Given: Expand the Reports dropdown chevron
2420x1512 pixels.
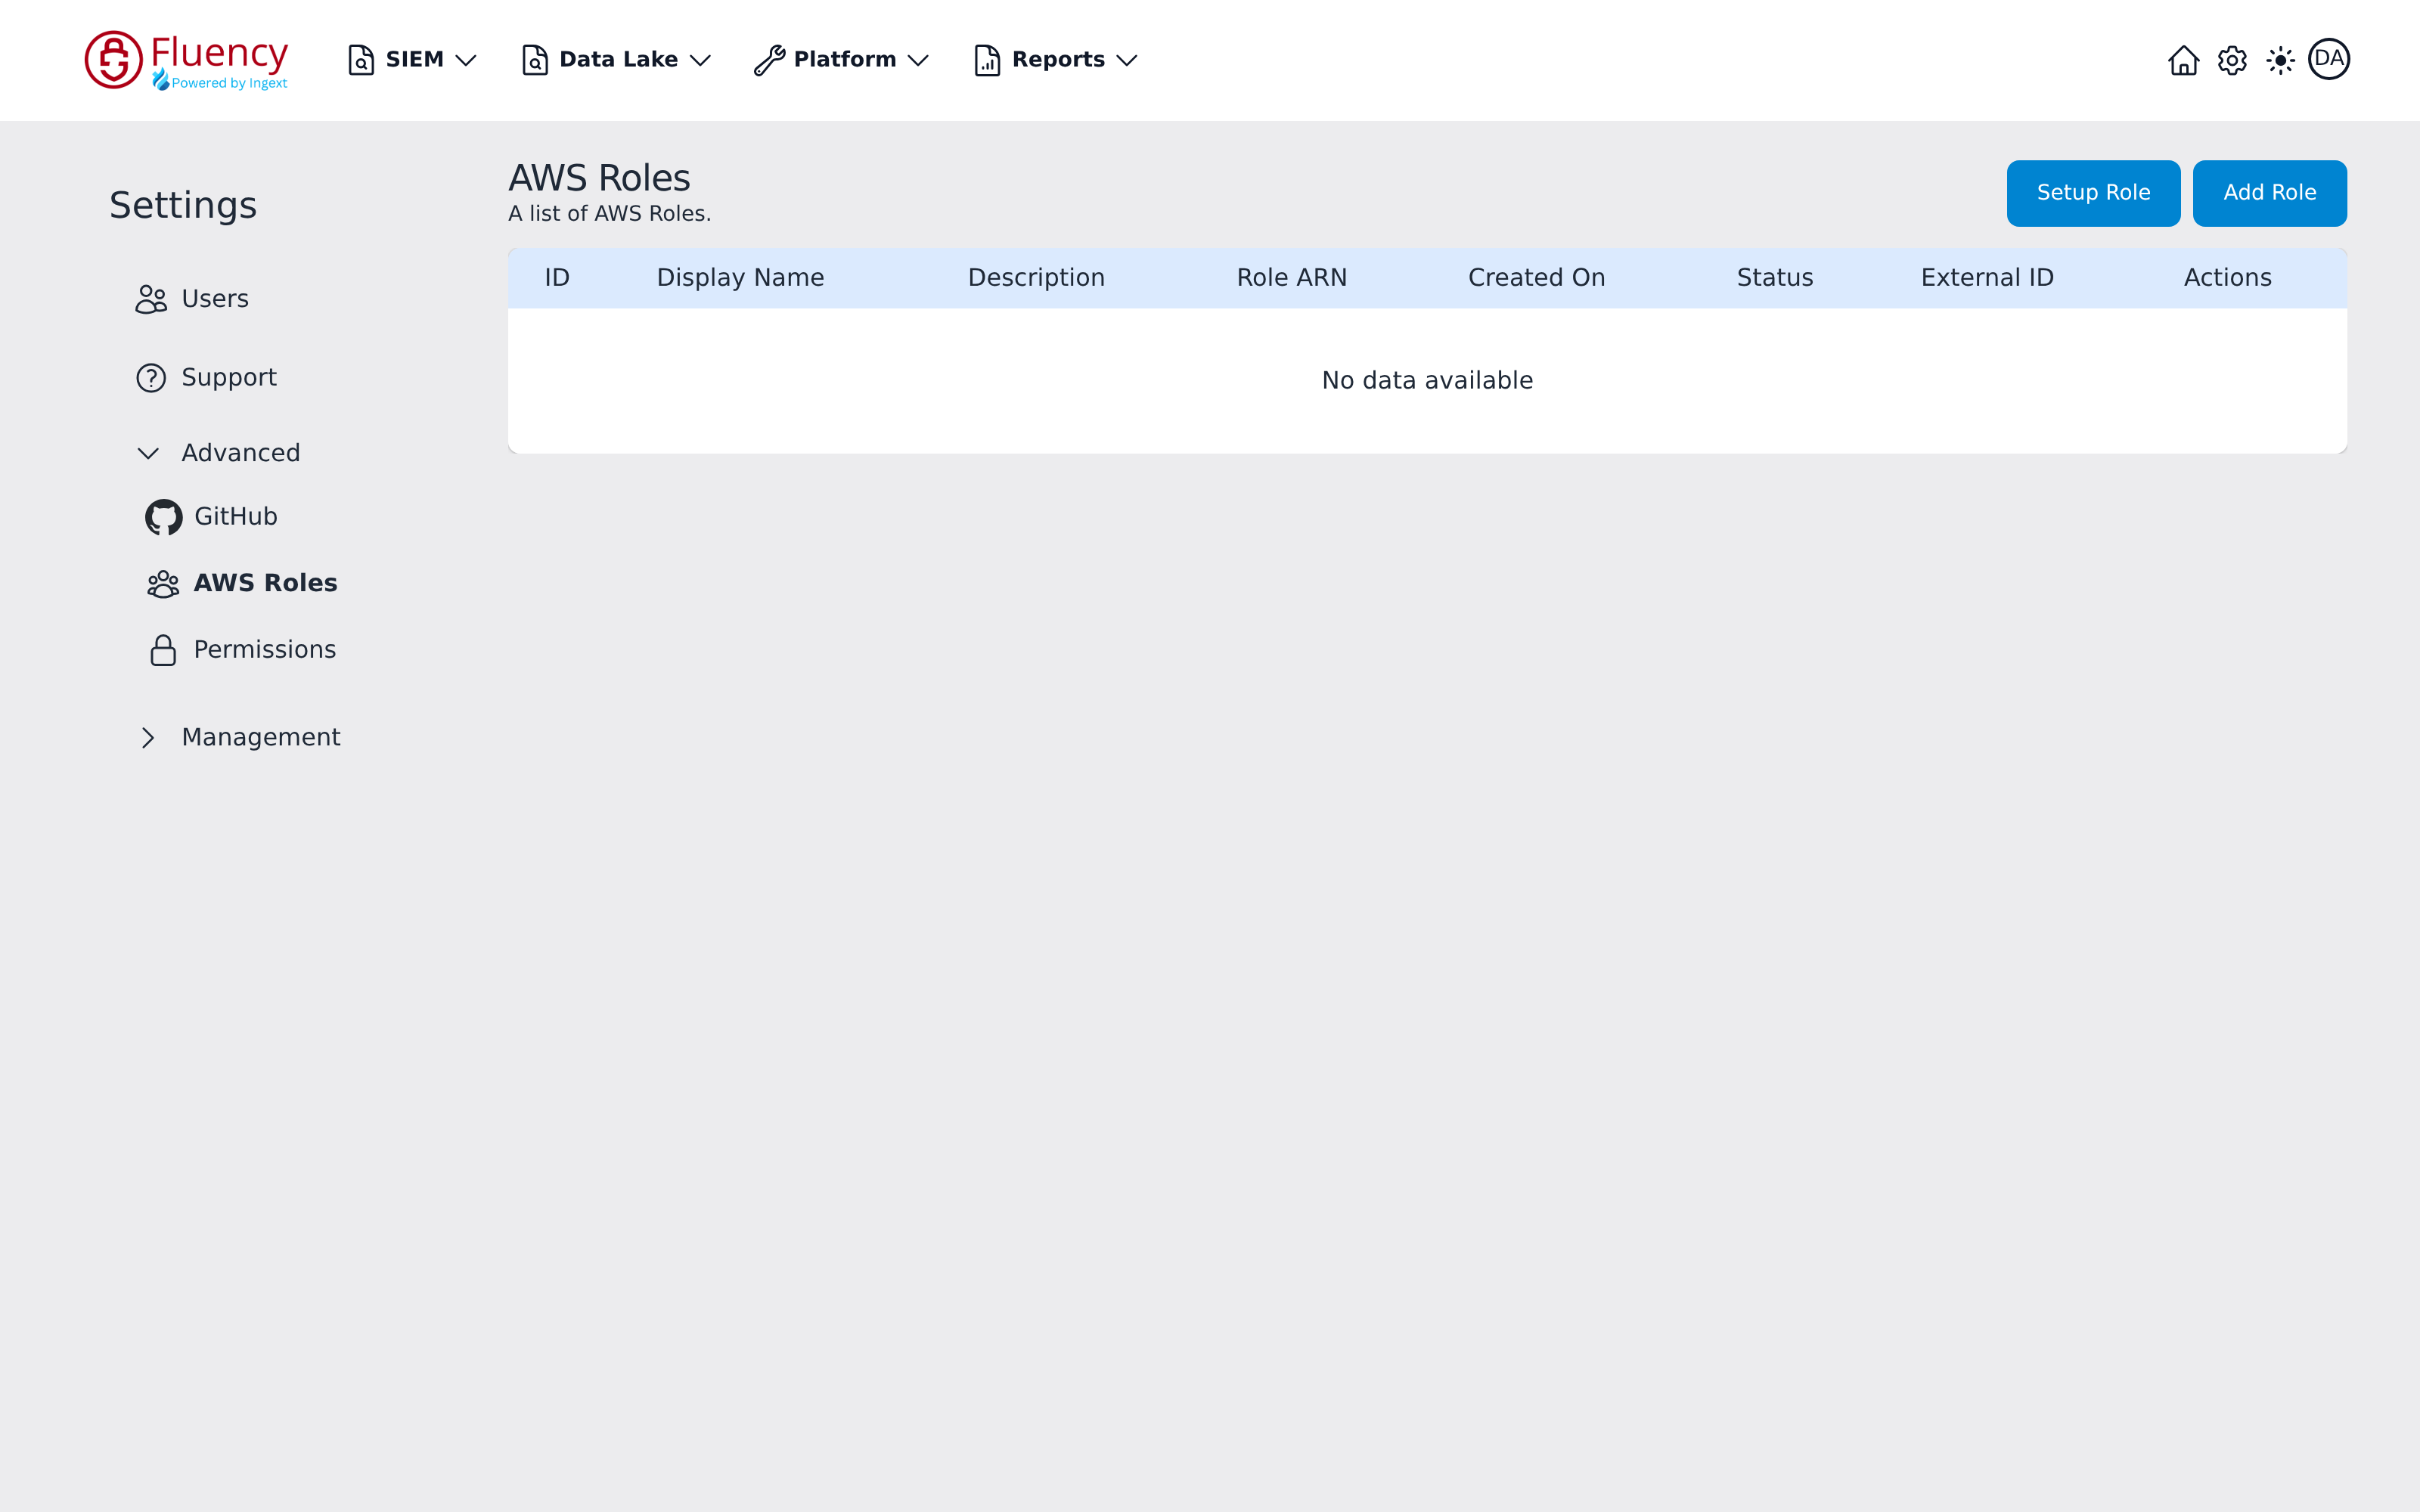Looking at the screenshot, I should click(x=1127, y=60).
